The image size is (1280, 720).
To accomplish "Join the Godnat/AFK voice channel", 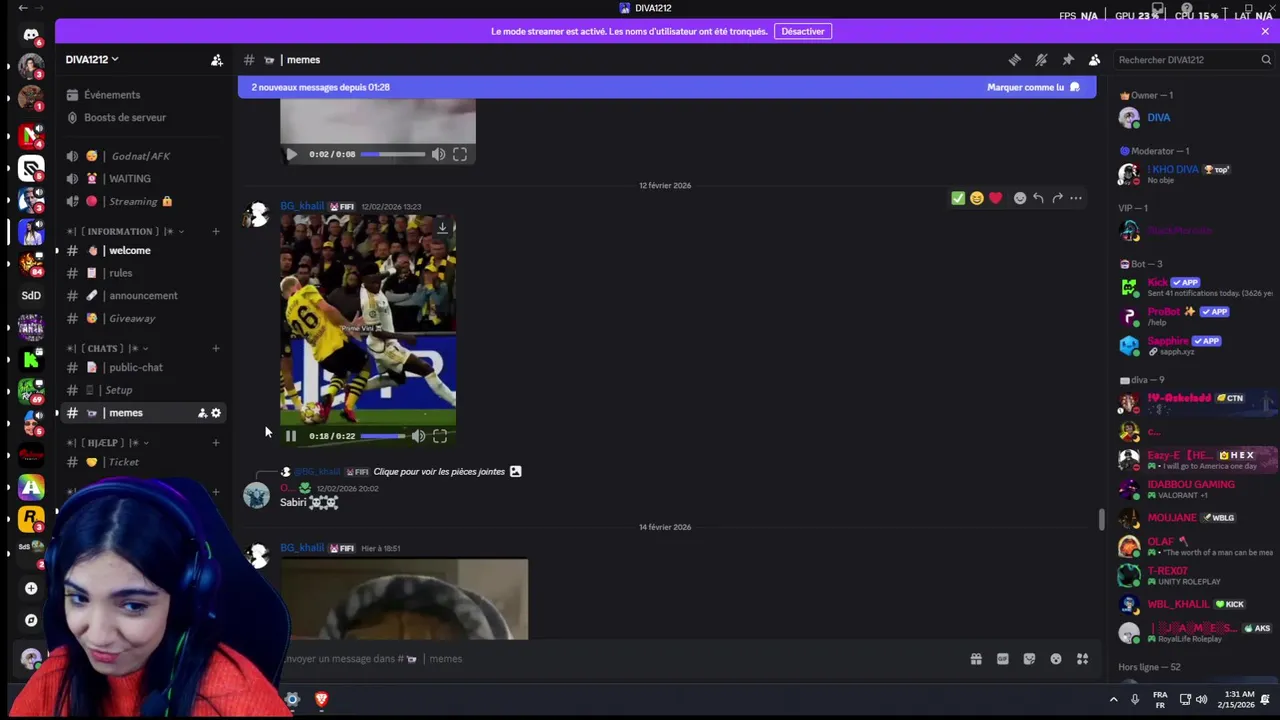I will pos(143,156).
